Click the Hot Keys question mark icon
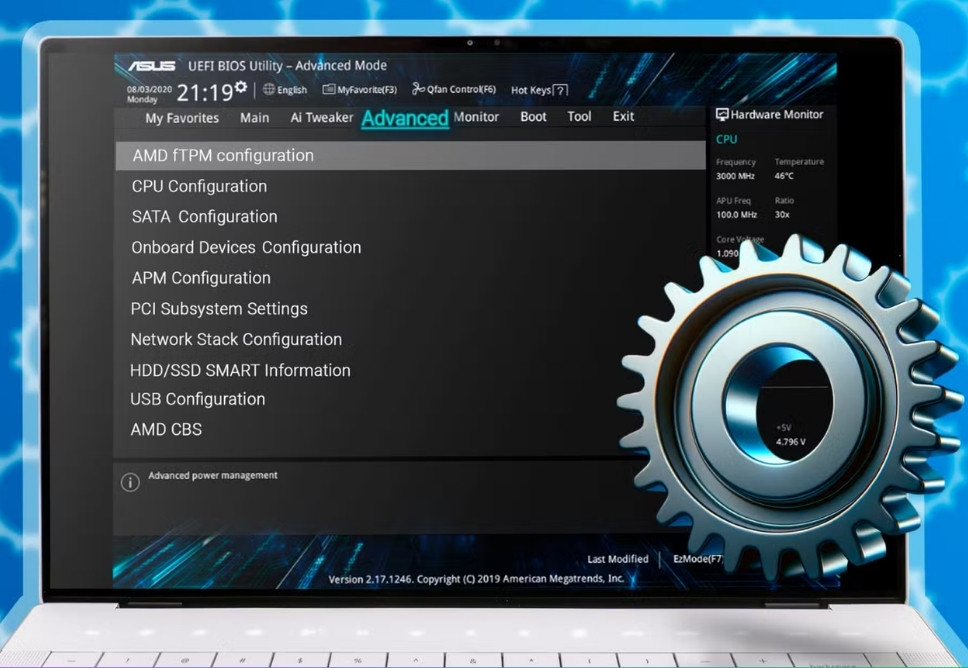The width and height of the screenshot is (968, 668). click(561, 90)
